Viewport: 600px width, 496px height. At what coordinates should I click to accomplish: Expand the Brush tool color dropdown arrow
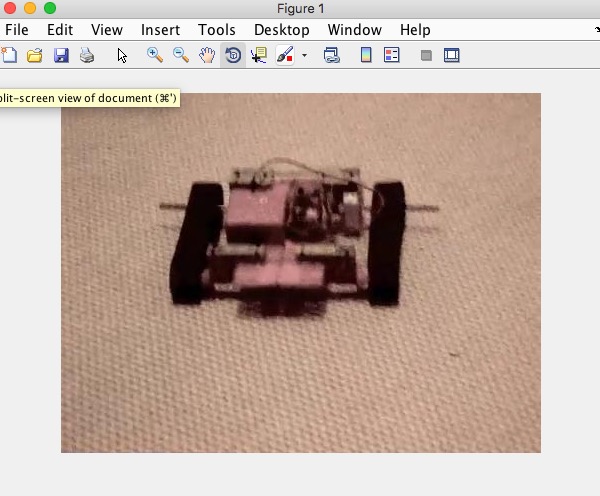[x=304, y=56]
